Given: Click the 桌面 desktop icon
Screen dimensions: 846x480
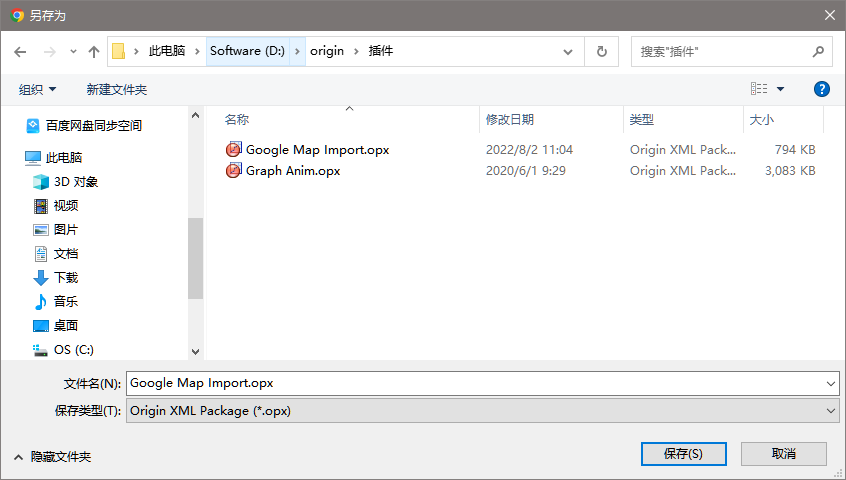Looking at the screenshot, I should click(x=40, y=326).
